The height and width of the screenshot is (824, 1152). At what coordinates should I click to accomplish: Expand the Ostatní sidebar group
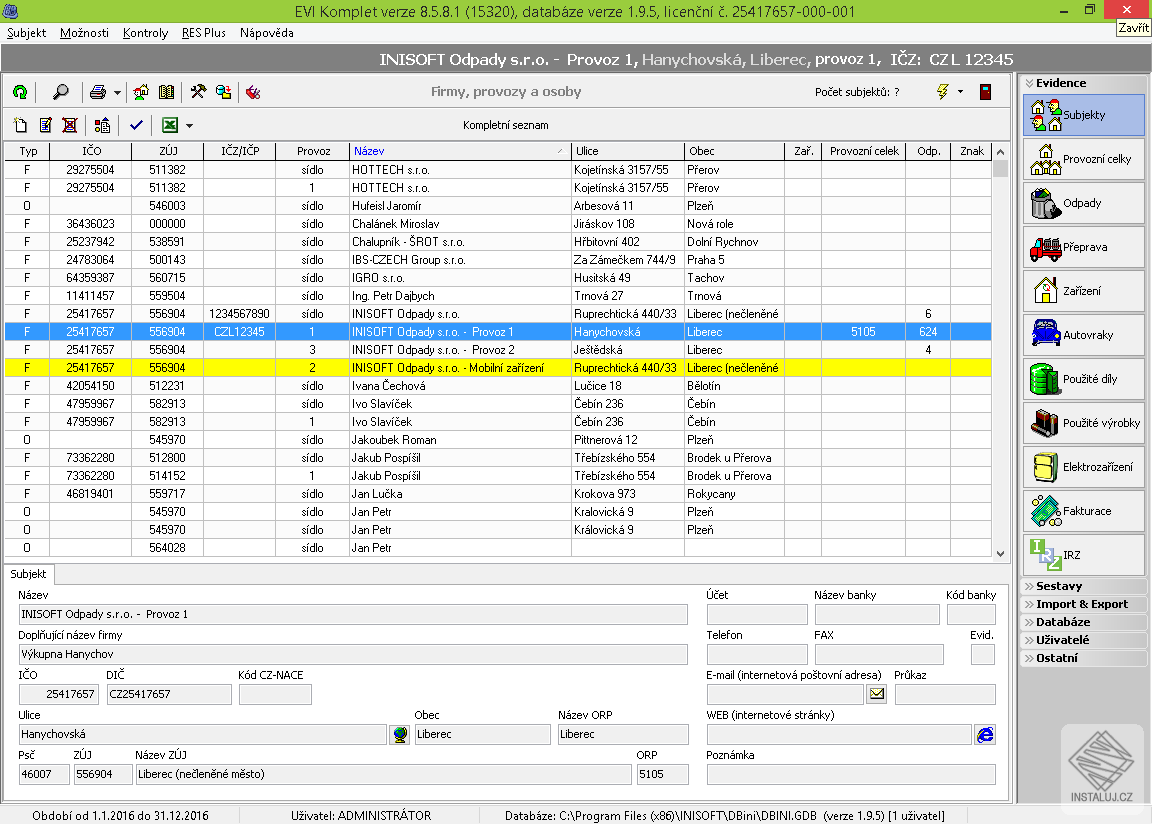(1084, 658)
